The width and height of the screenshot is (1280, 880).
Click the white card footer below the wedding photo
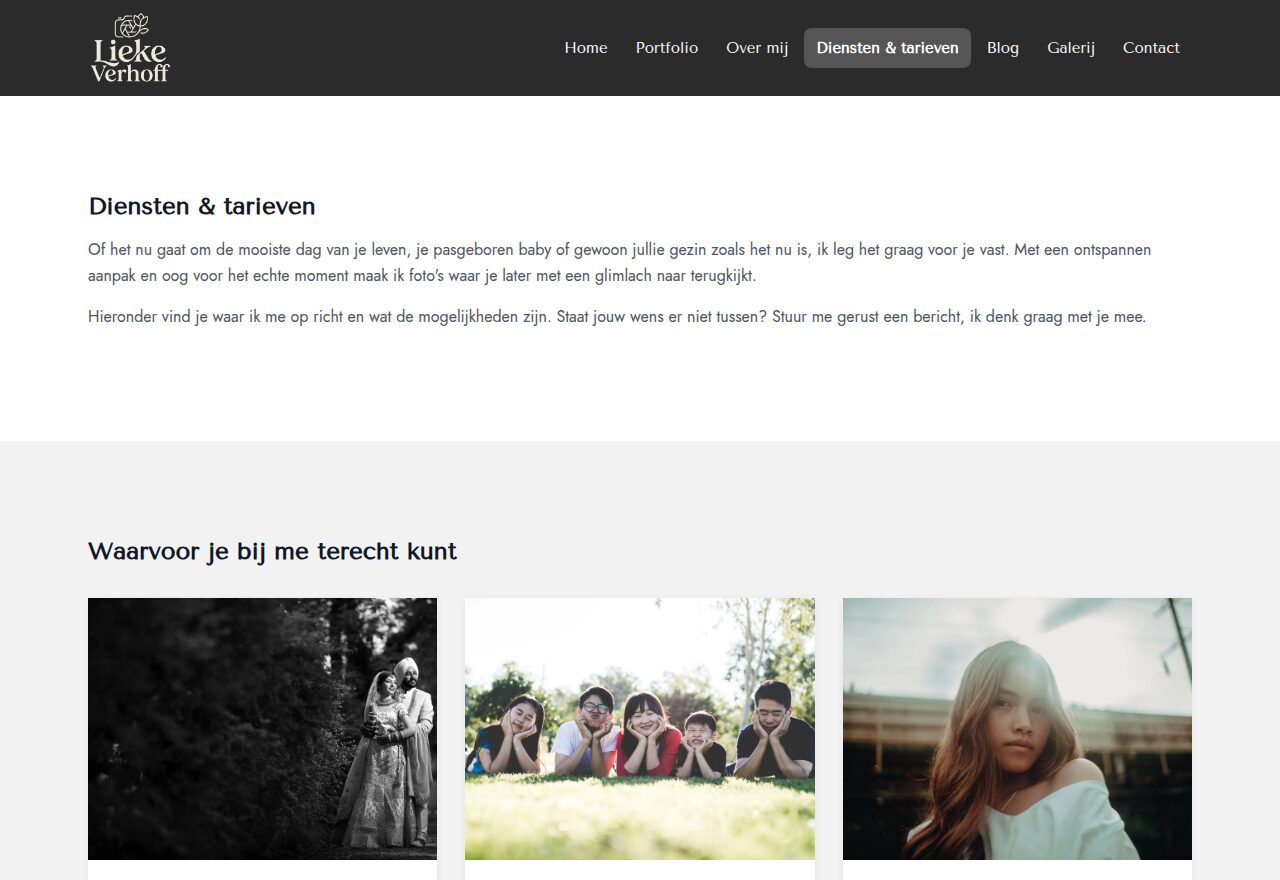(262, 870)
